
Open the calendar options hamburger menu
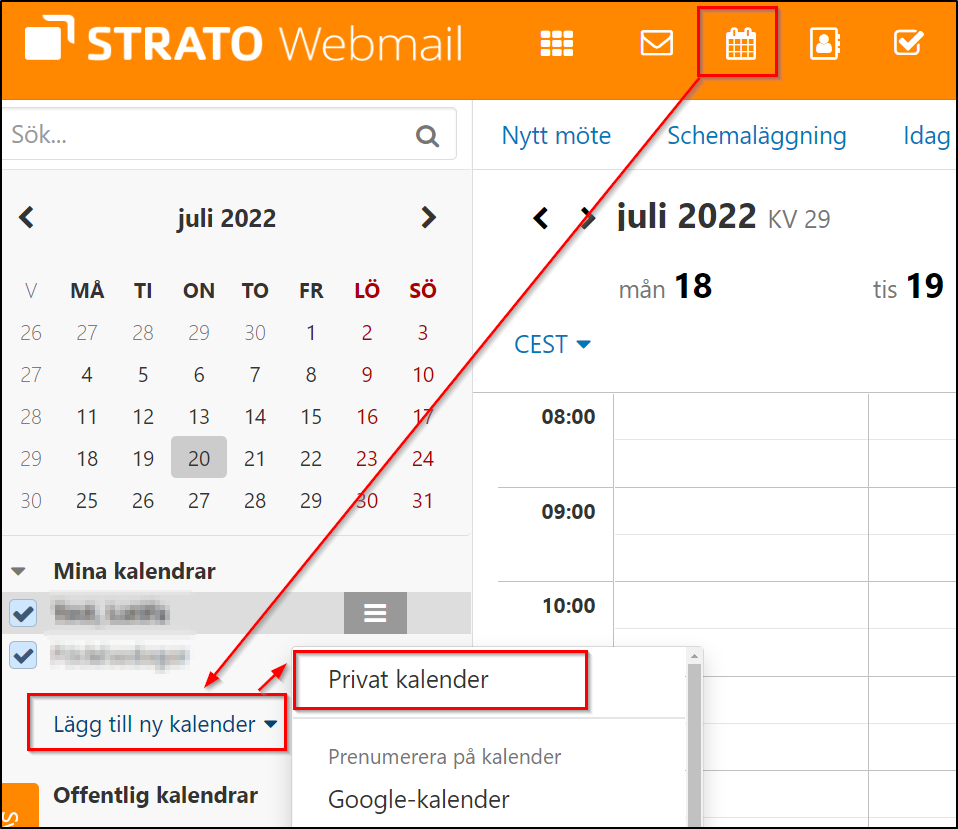tap(375, 613)
